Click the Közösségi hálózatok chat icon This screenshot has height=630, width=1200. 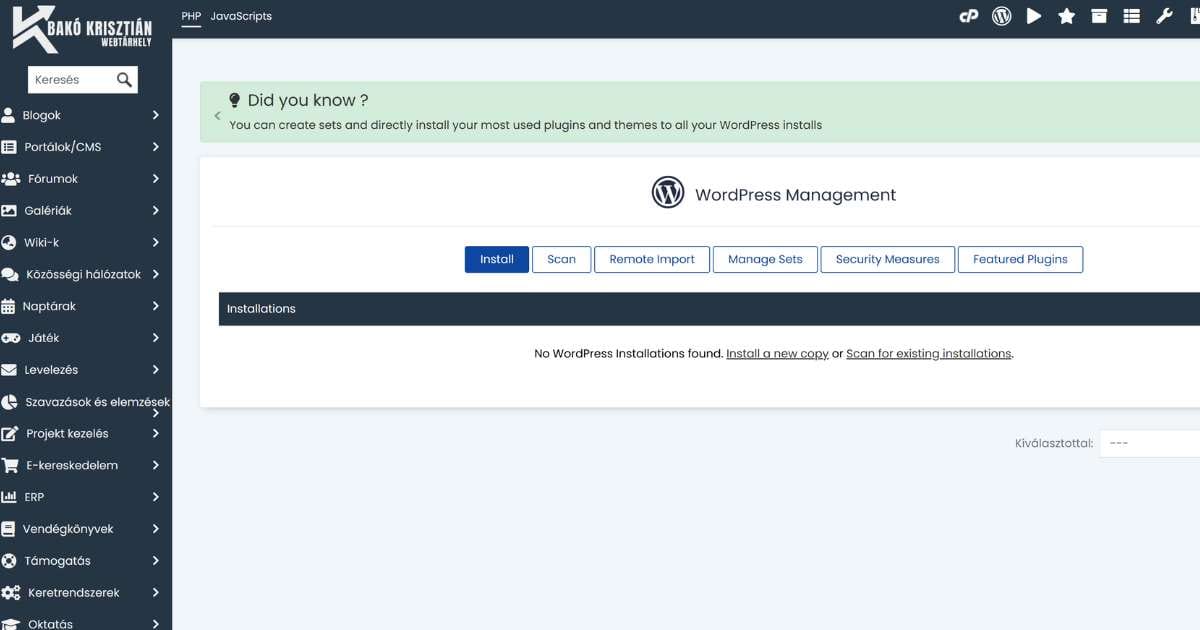[10, 274]
